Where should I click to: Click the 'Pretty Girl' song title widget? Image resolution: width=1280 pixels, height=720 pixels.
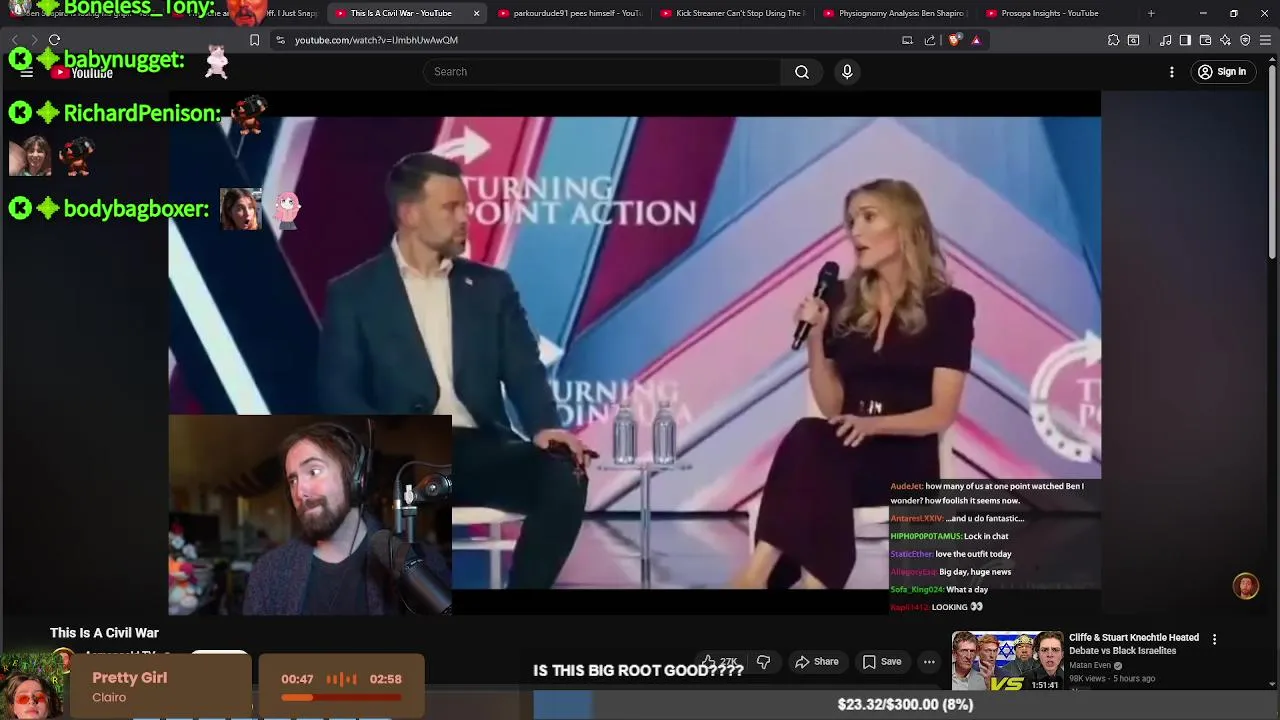tap(130, 678)
